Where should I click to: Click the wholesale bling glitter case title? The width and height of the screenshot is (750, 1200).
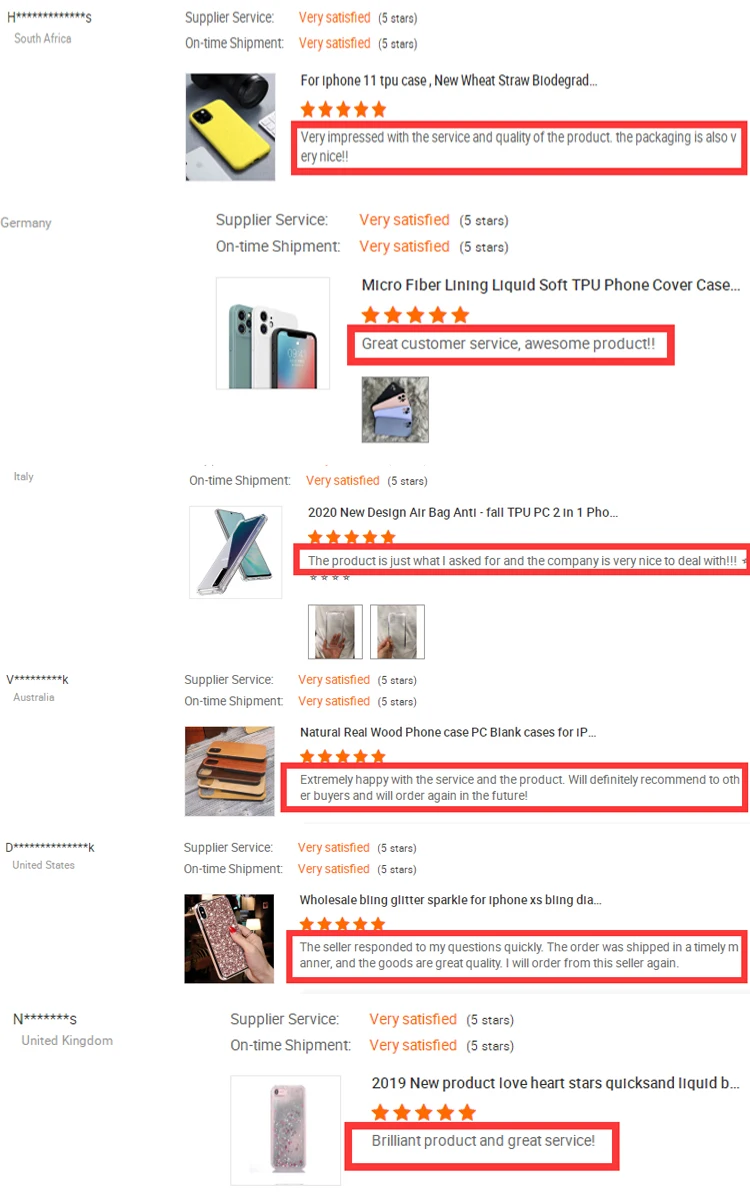pyautogui.click(x=450, y=900)
